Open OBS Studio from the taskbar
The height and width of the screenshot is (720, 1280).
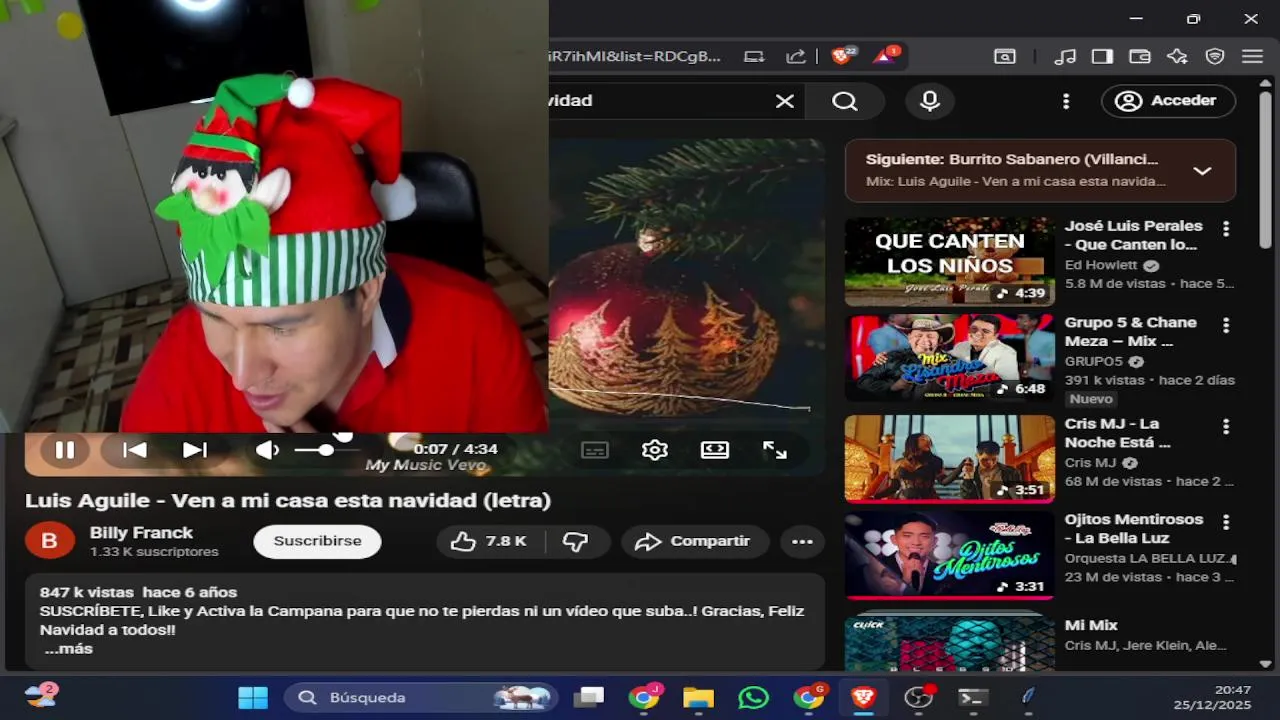click(x=918, y=697)
